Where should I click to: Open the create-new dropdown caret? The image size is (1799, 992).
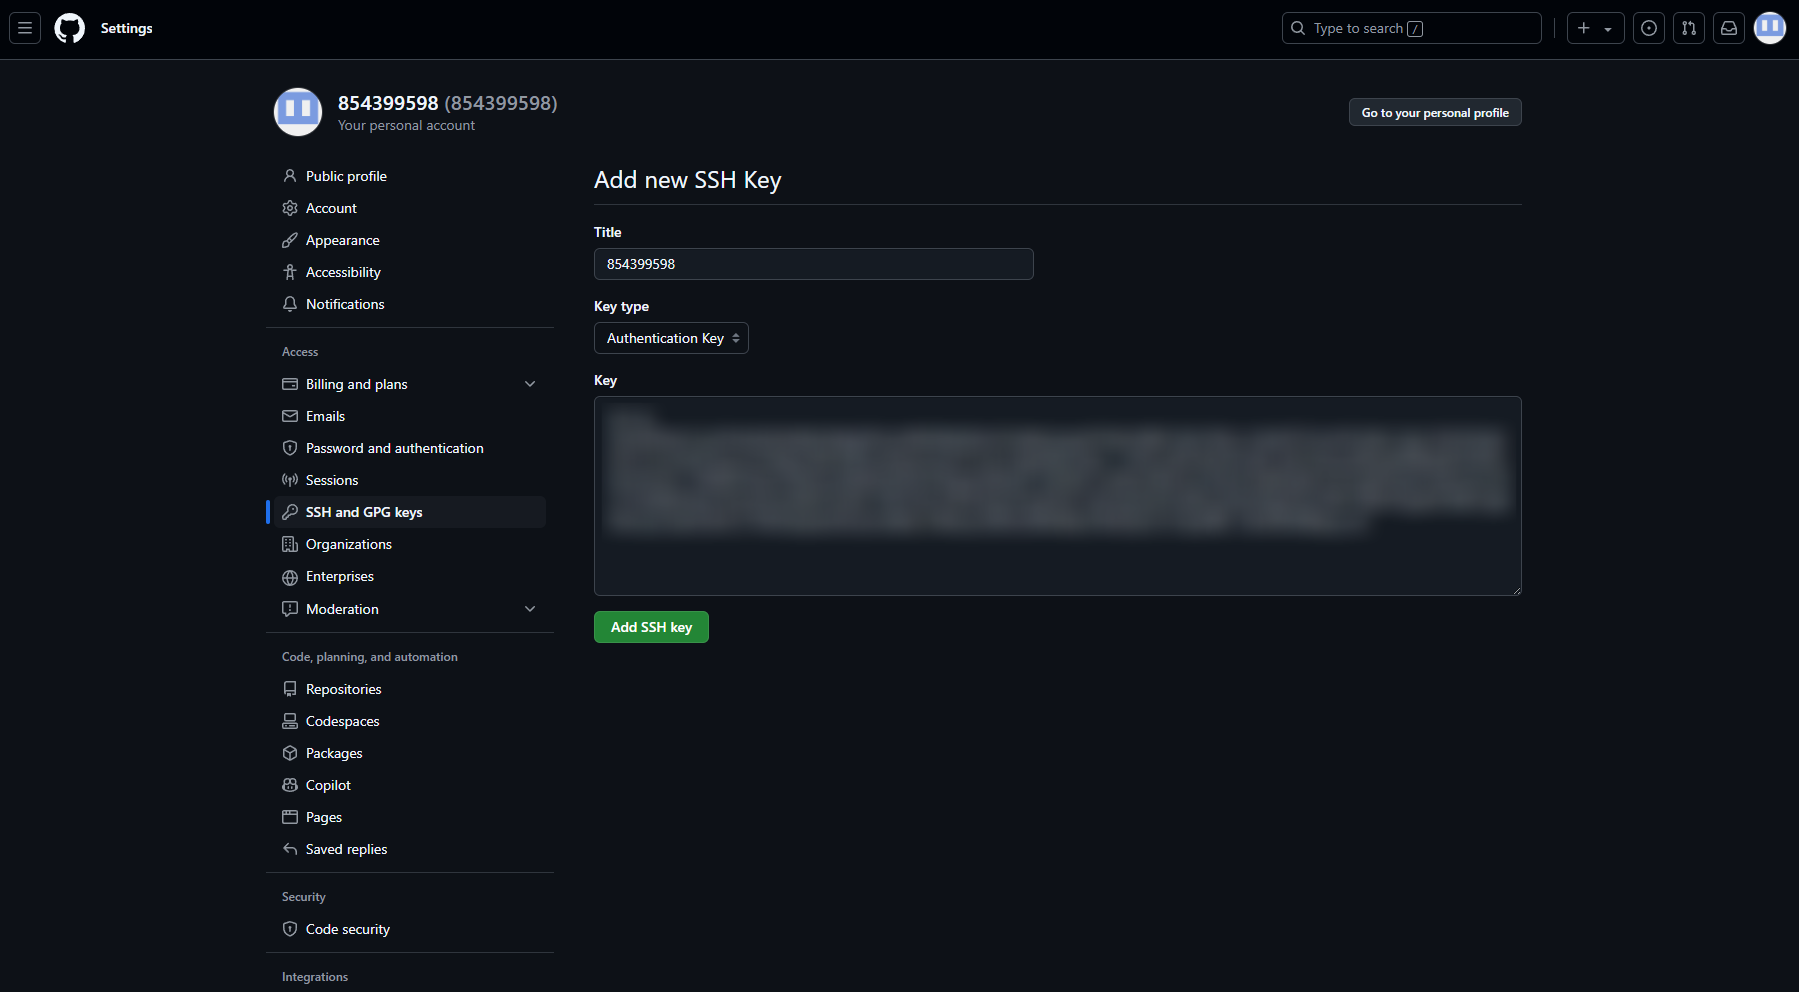click(x=1608, y=29)
